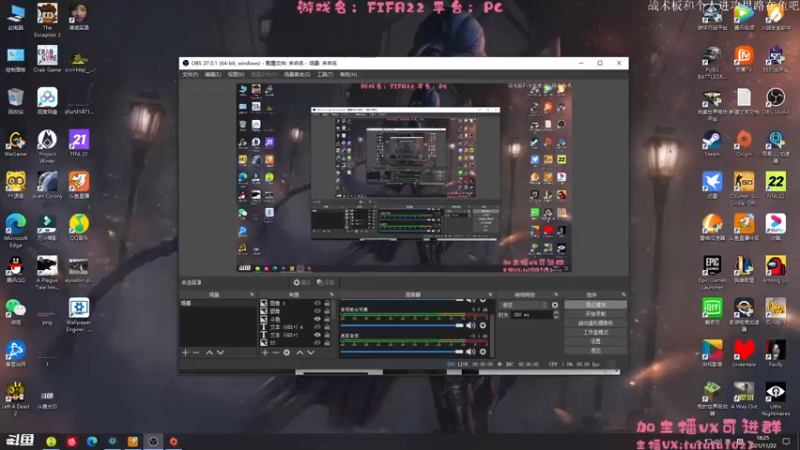Toggle lock on 文本 (GDI+) source

click(x=327, y=335)
